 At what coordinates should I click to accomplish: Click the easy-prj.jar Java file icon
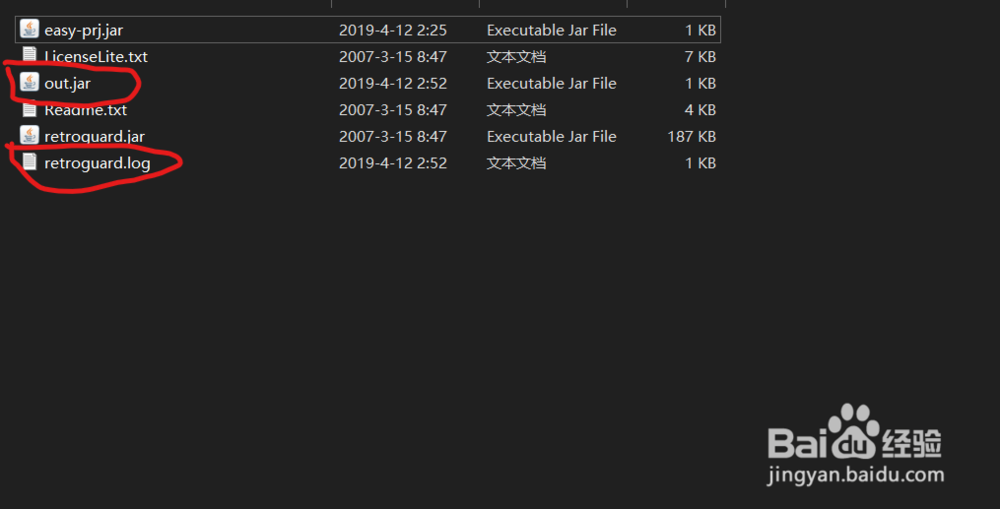click(x=30, y=30)
